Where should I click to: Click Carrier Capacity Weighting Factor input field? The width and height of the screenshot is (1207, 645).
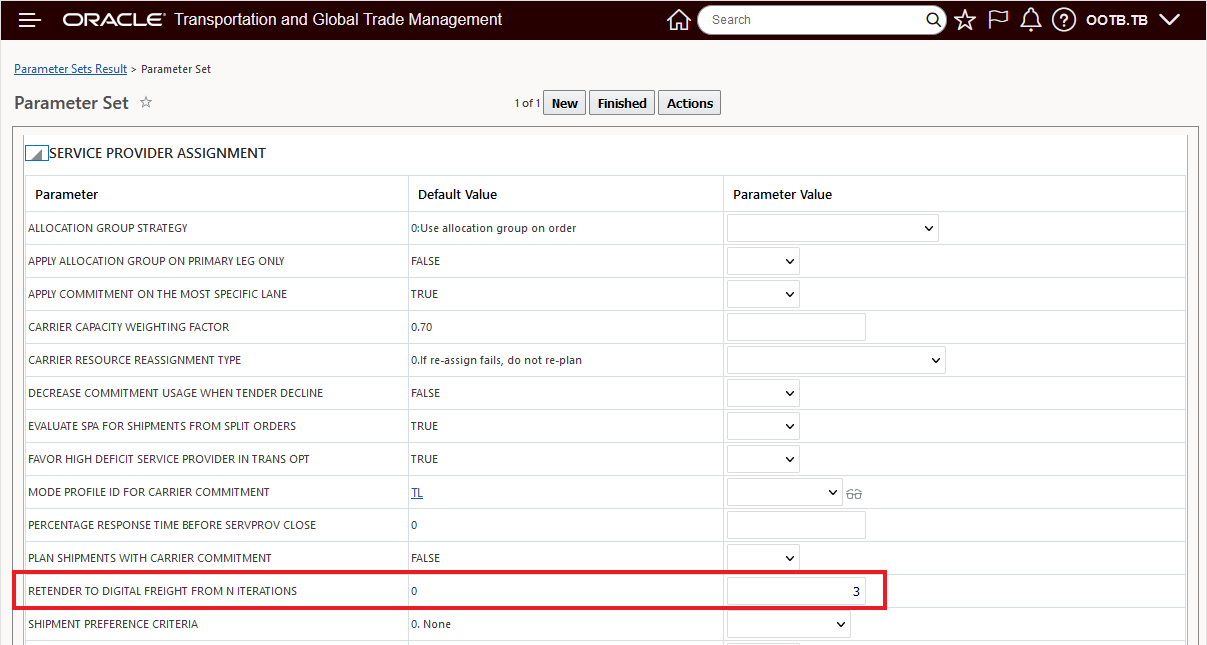point(796,327)
